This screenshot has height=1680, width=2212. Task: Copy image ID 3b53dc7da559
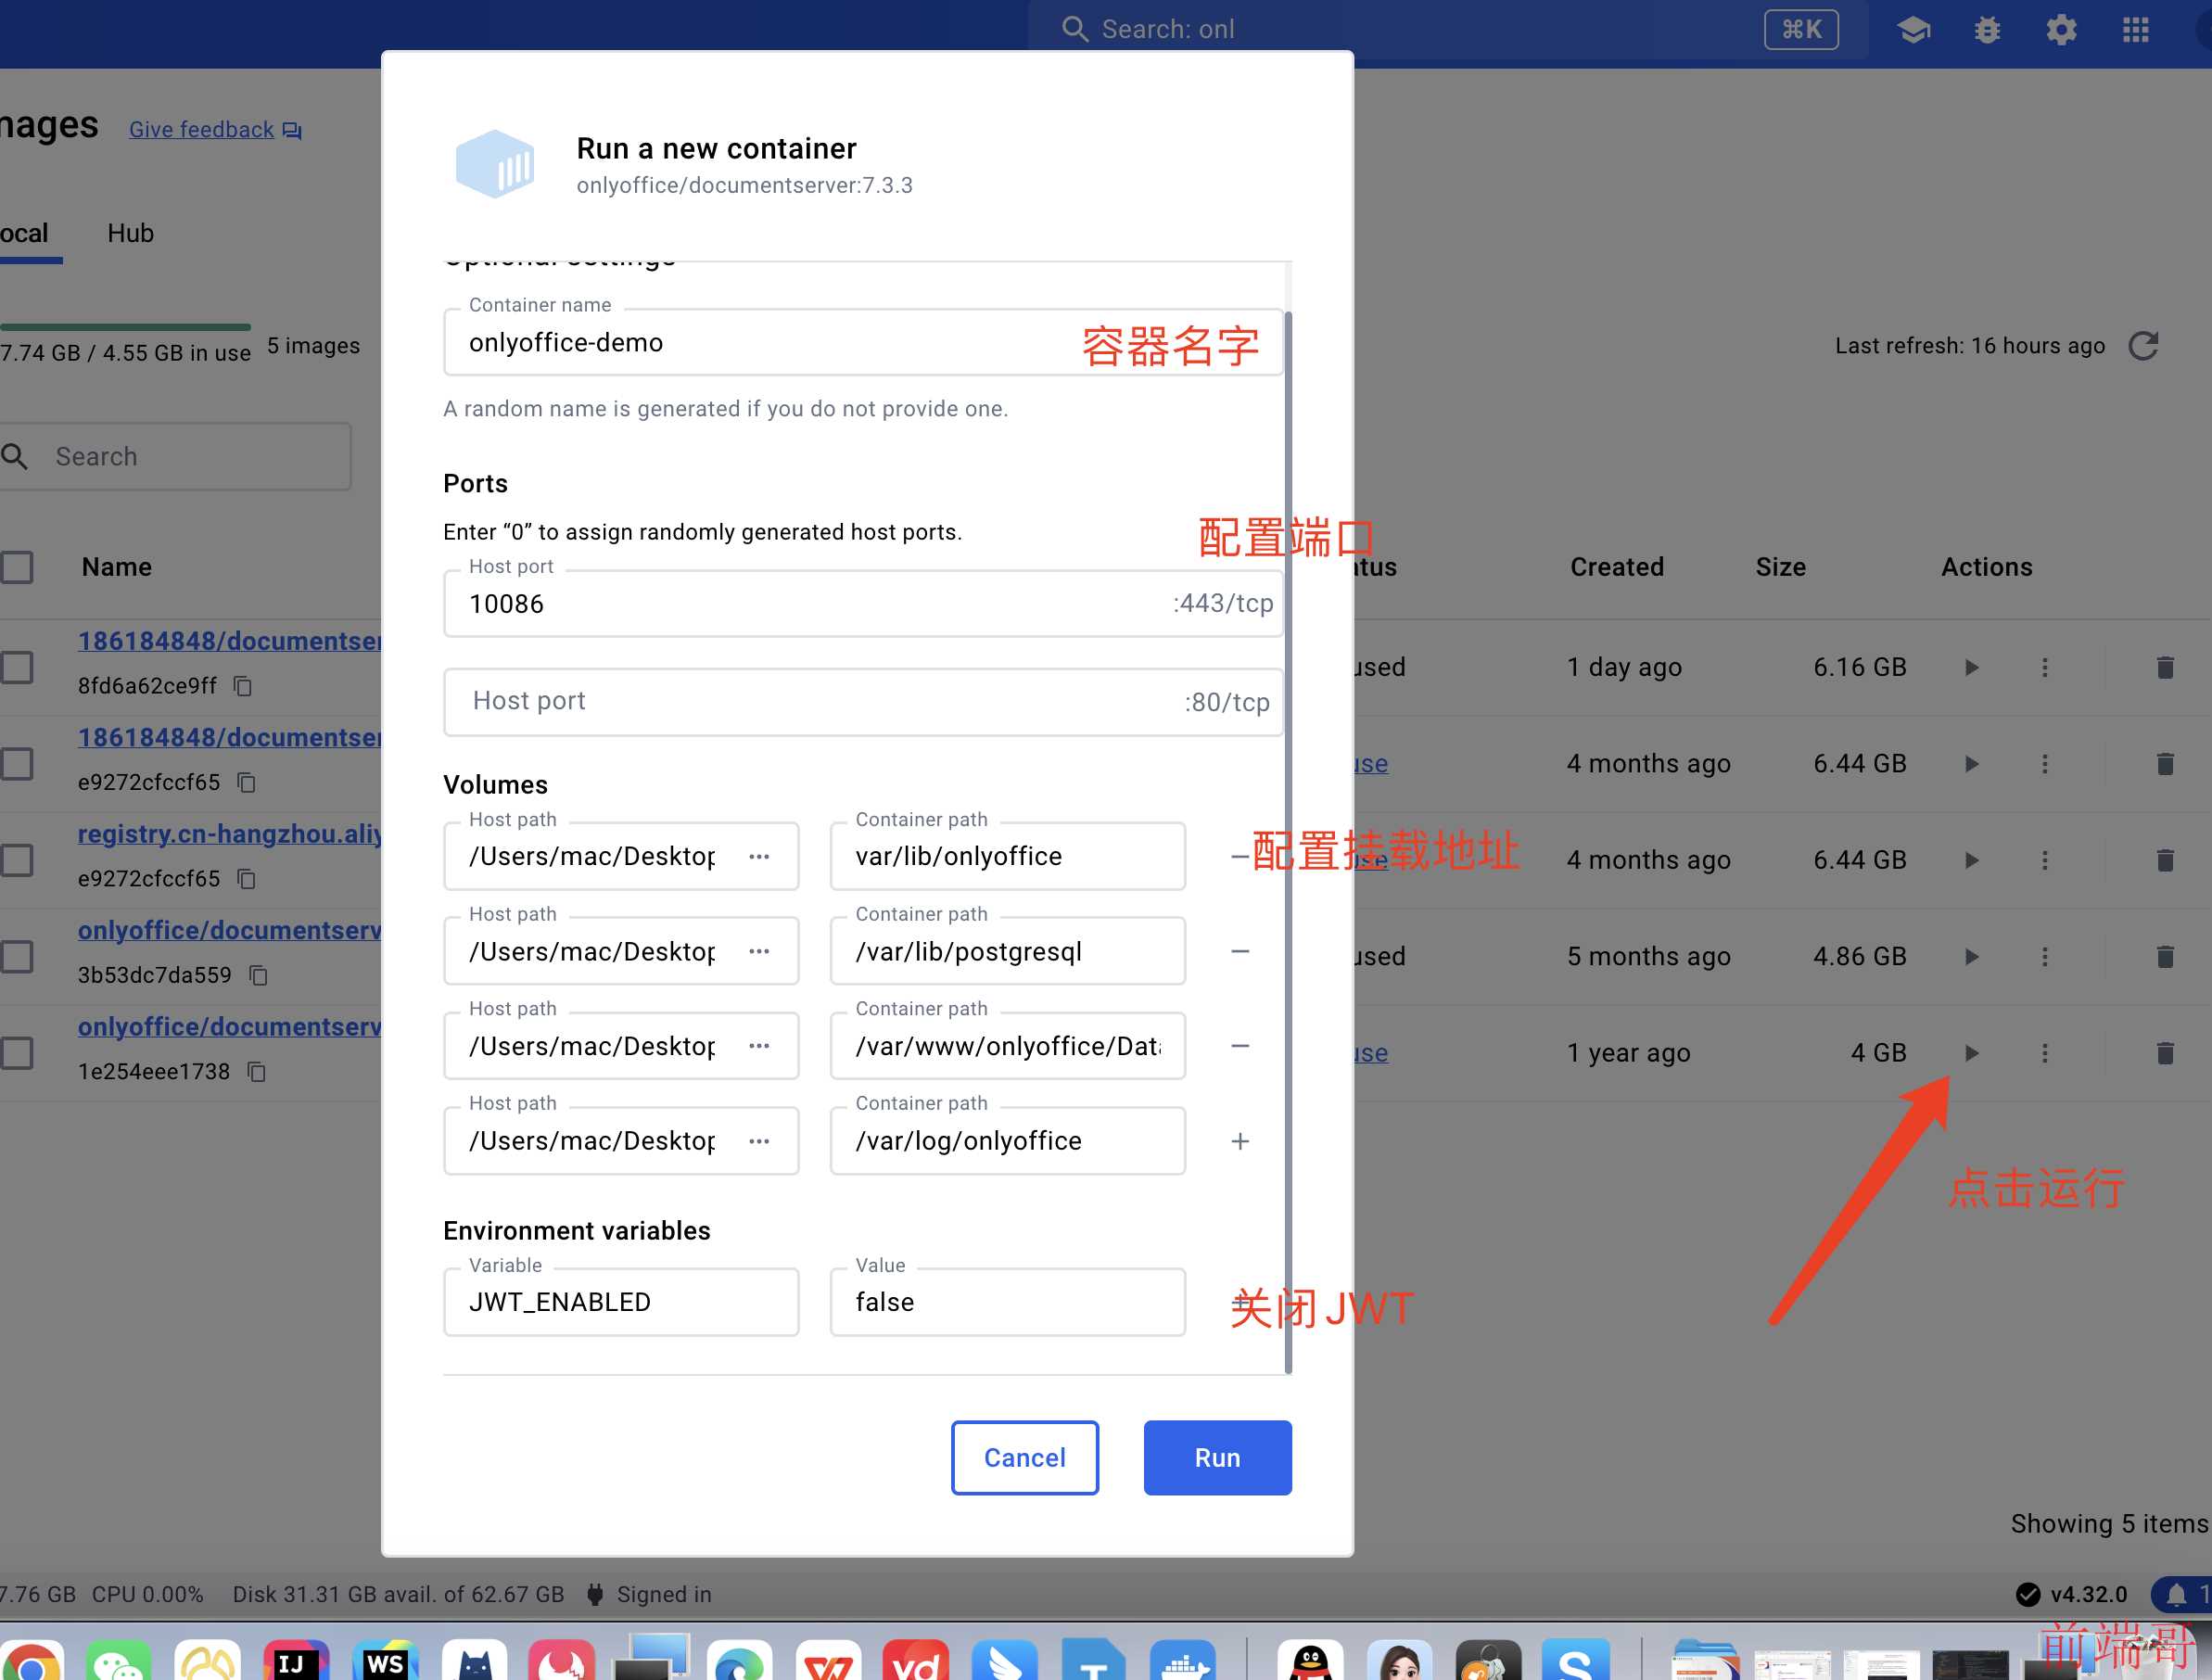click(x=258, y=975)
